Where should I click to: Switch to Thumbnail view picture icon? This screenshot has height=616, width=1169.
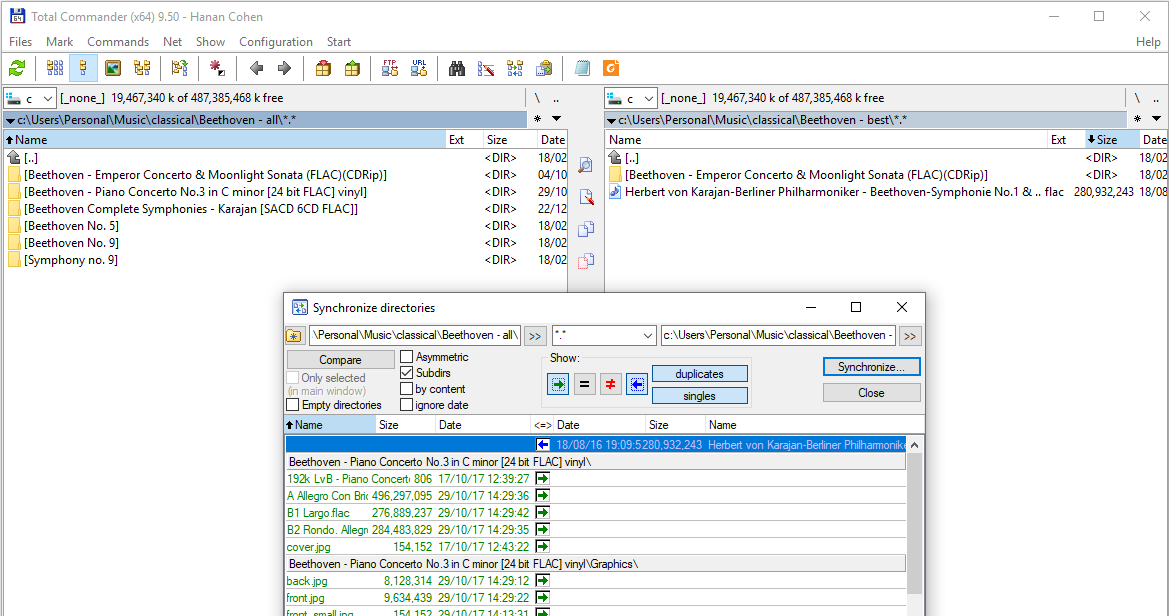(x=113, y=69)
